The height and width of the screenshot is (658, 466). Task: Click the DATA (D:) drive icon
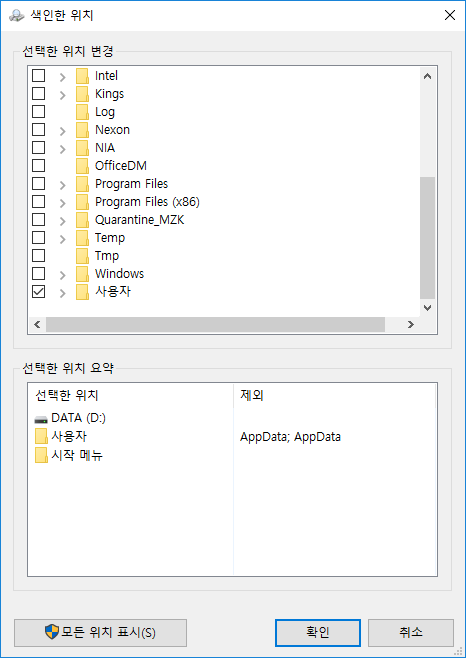coord(41,419)
